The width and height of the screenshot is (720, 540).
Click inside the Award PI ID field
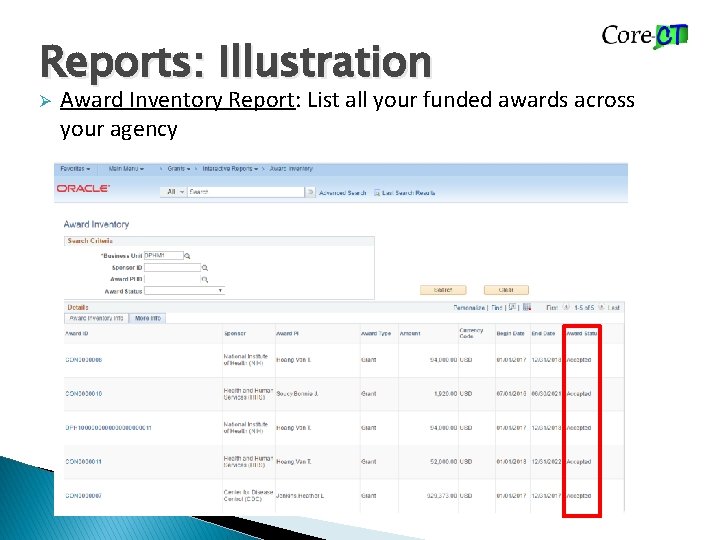coord(172,279)
